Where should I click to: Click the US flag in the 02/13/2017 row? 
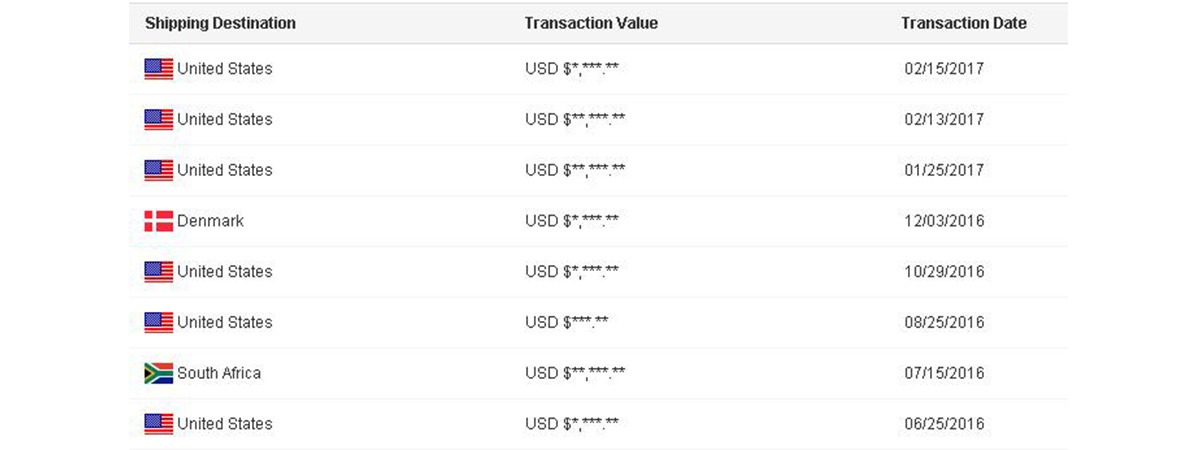158,120
